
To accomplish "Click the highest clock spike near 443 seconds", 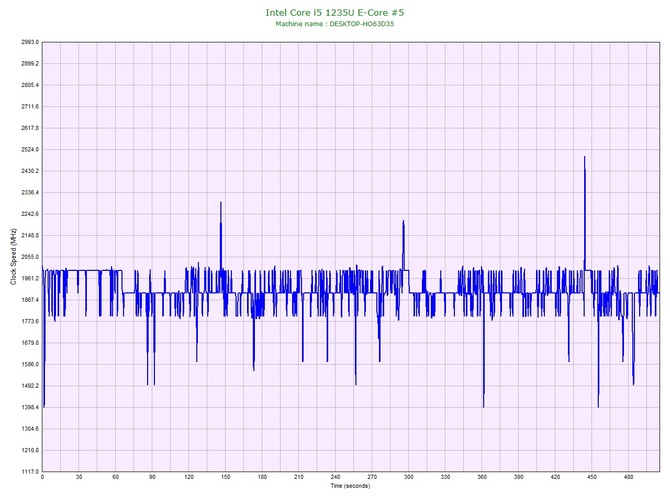I will (x=585, y=157).
